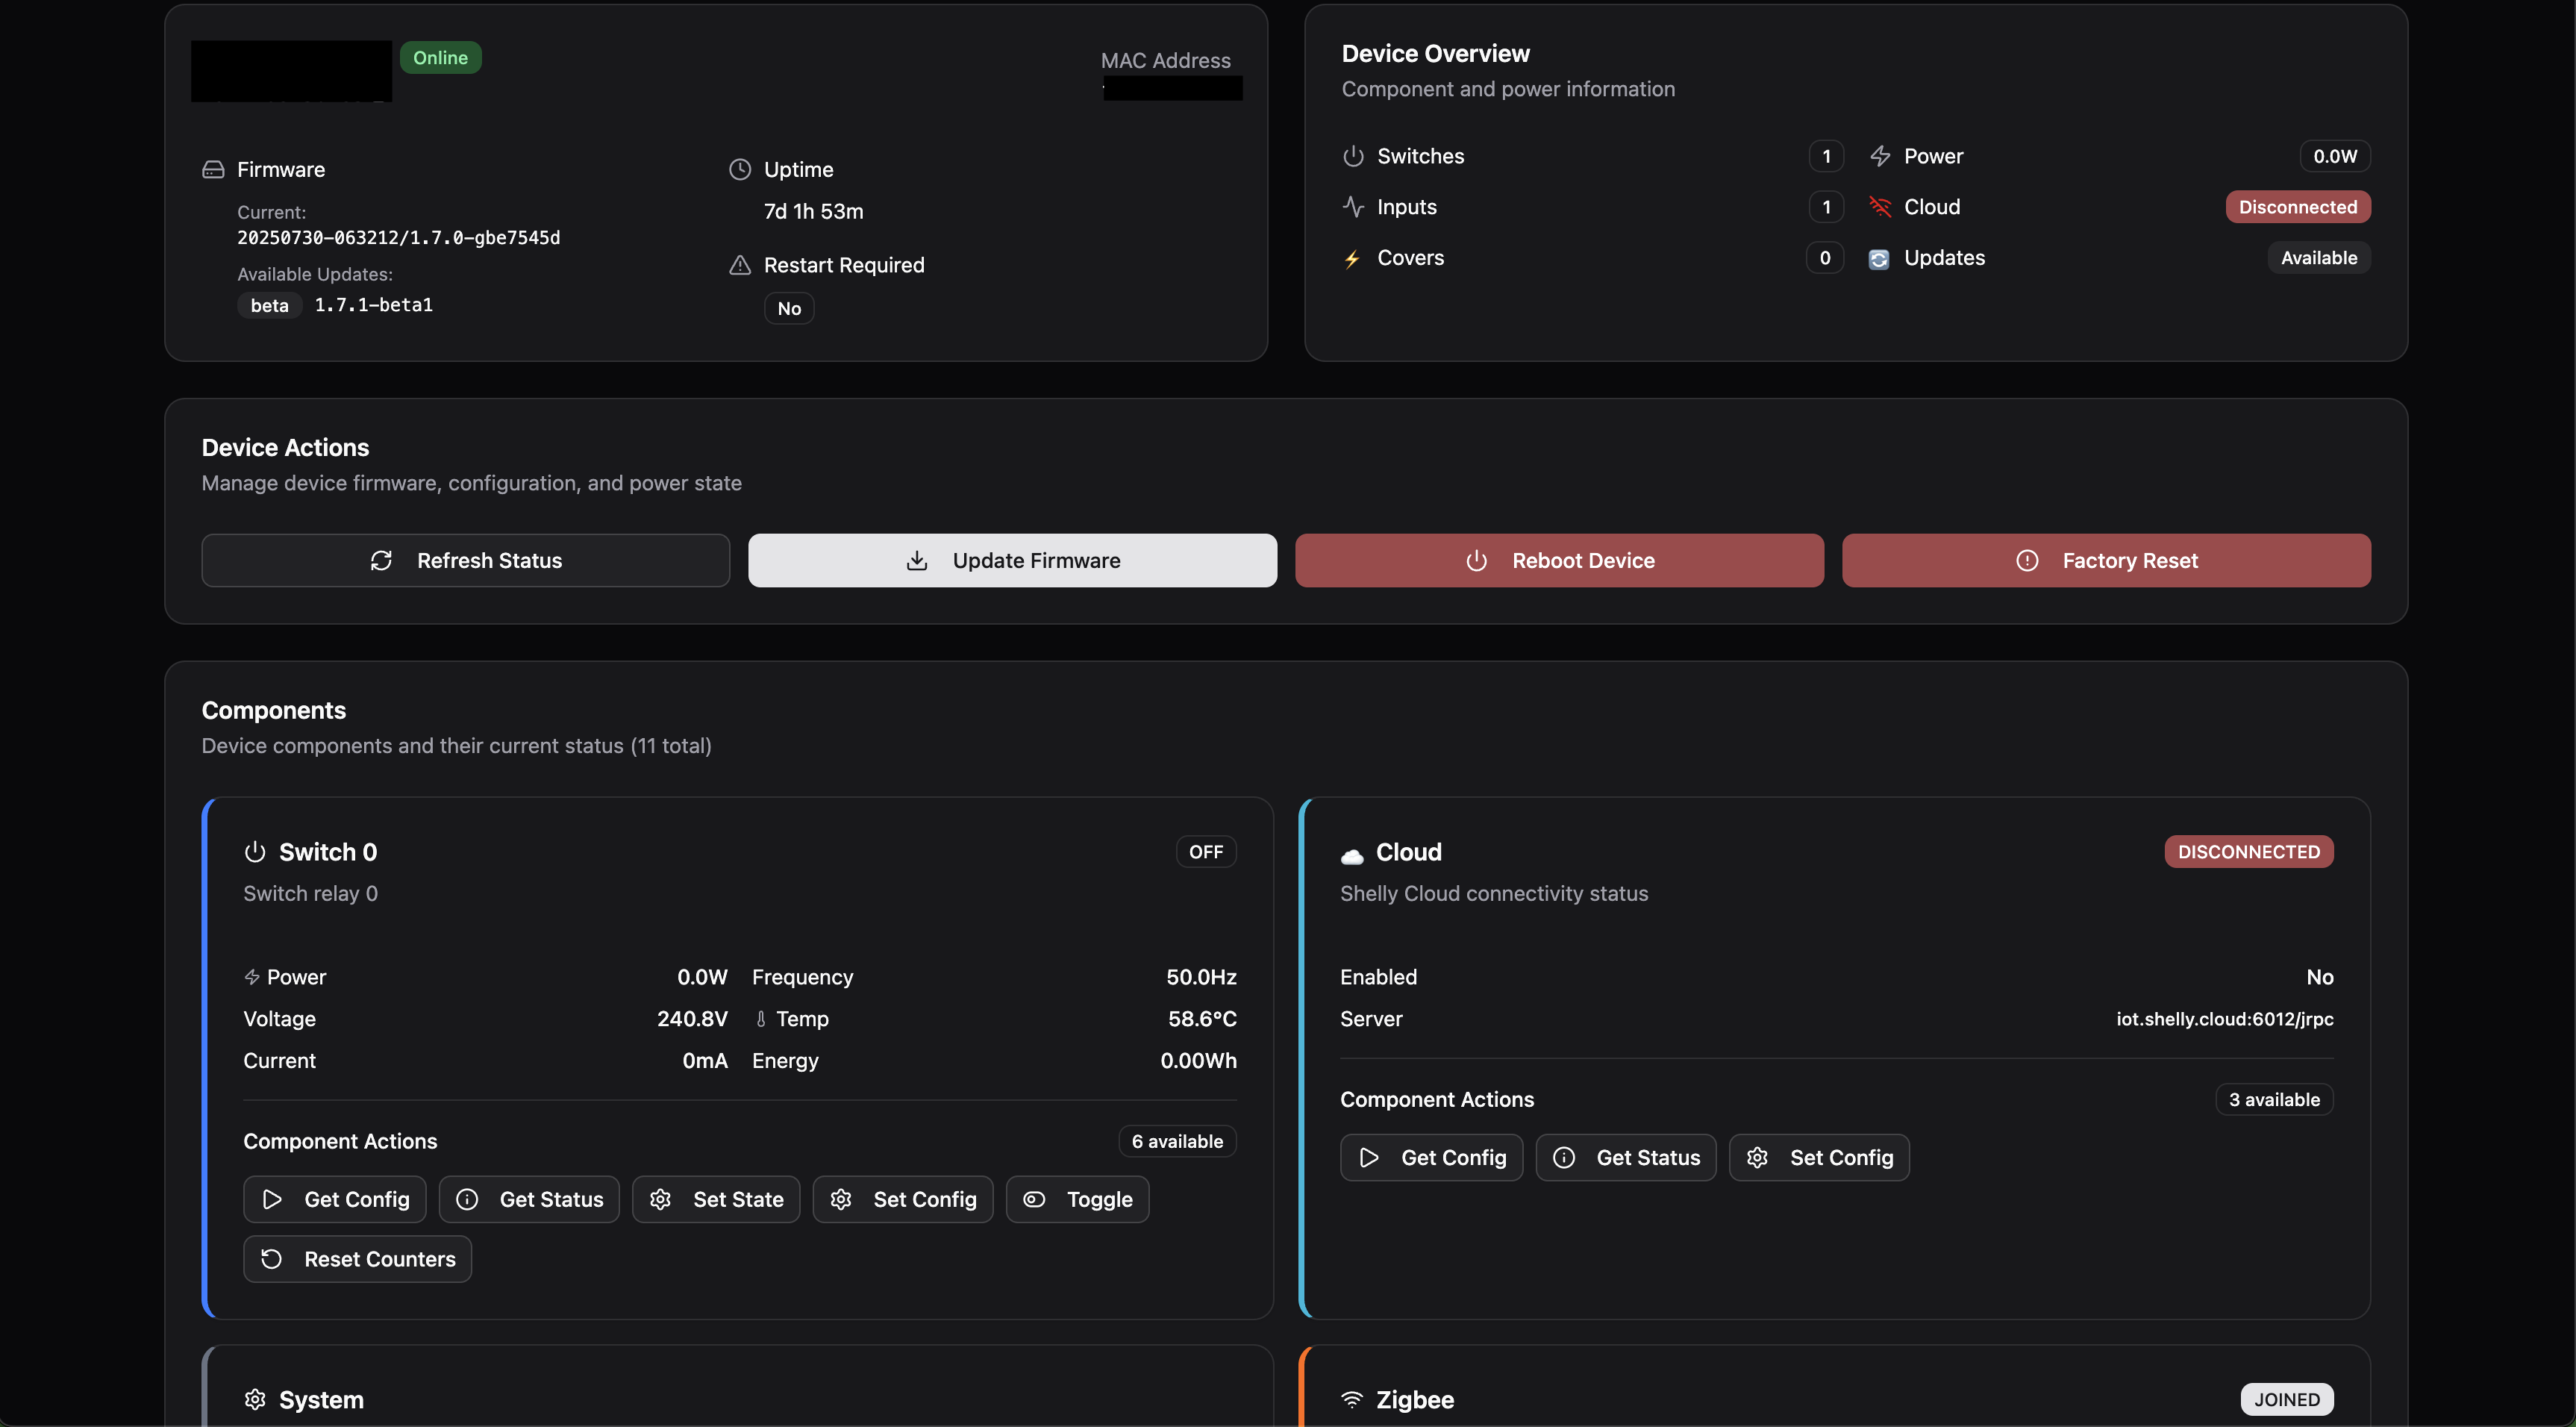Screen dimensions: 2576x1427
Task: Open Set Config in Cloud card
Action: (1820, 1157)
